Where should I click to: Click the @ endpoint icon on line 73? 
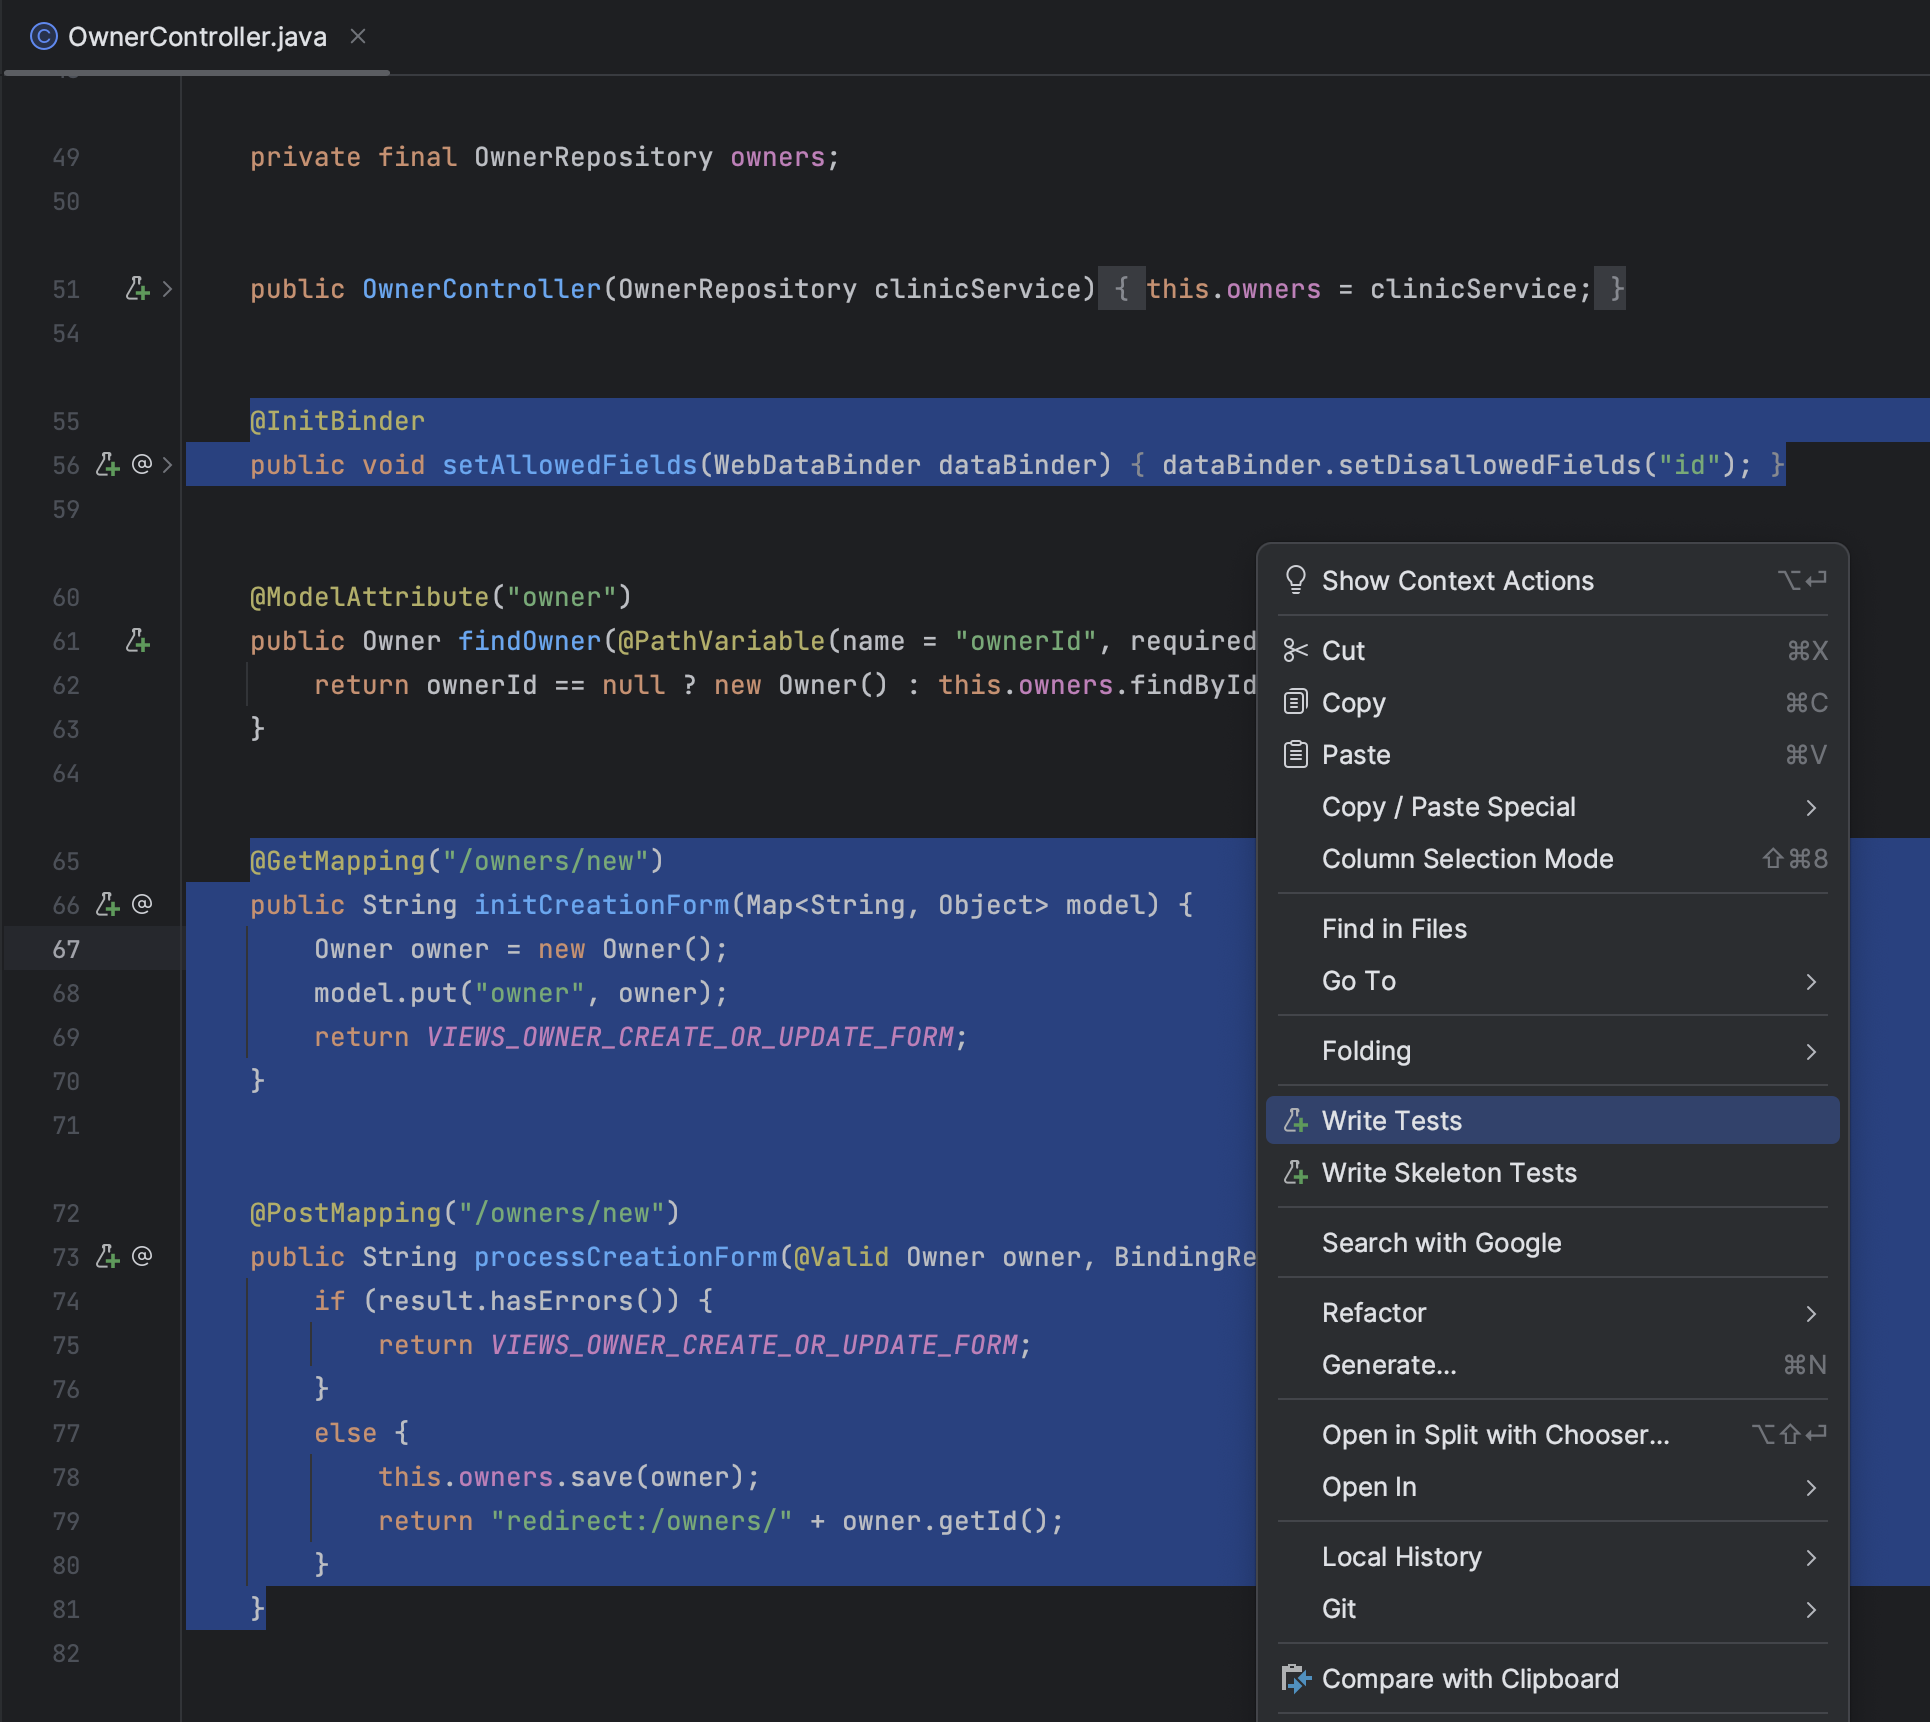pyautogui.click(x=142, y=1257)
